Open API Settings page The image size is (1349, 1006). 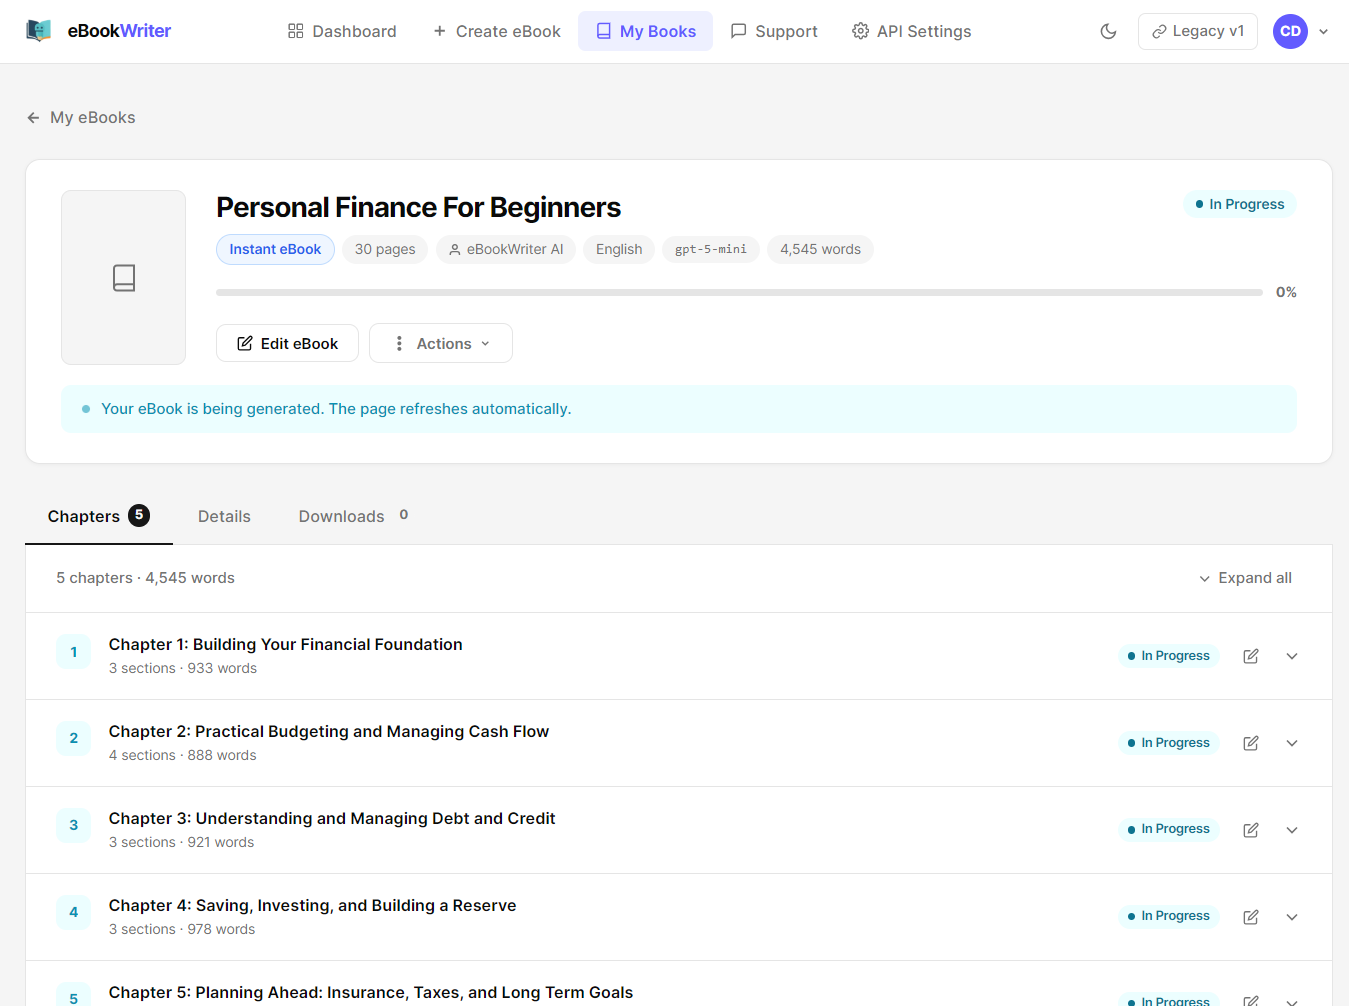click(x=911, y=31)
